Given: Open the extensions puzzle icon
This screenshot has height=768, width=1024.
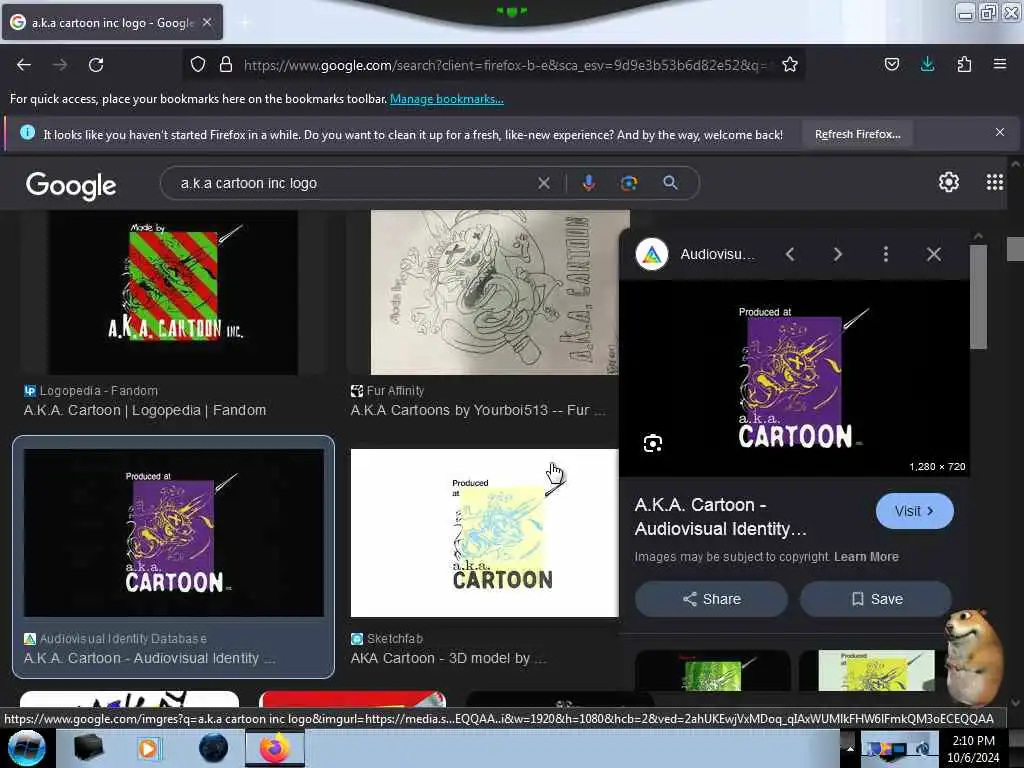Looking at the screenshot, I should (x=964, y=64).
